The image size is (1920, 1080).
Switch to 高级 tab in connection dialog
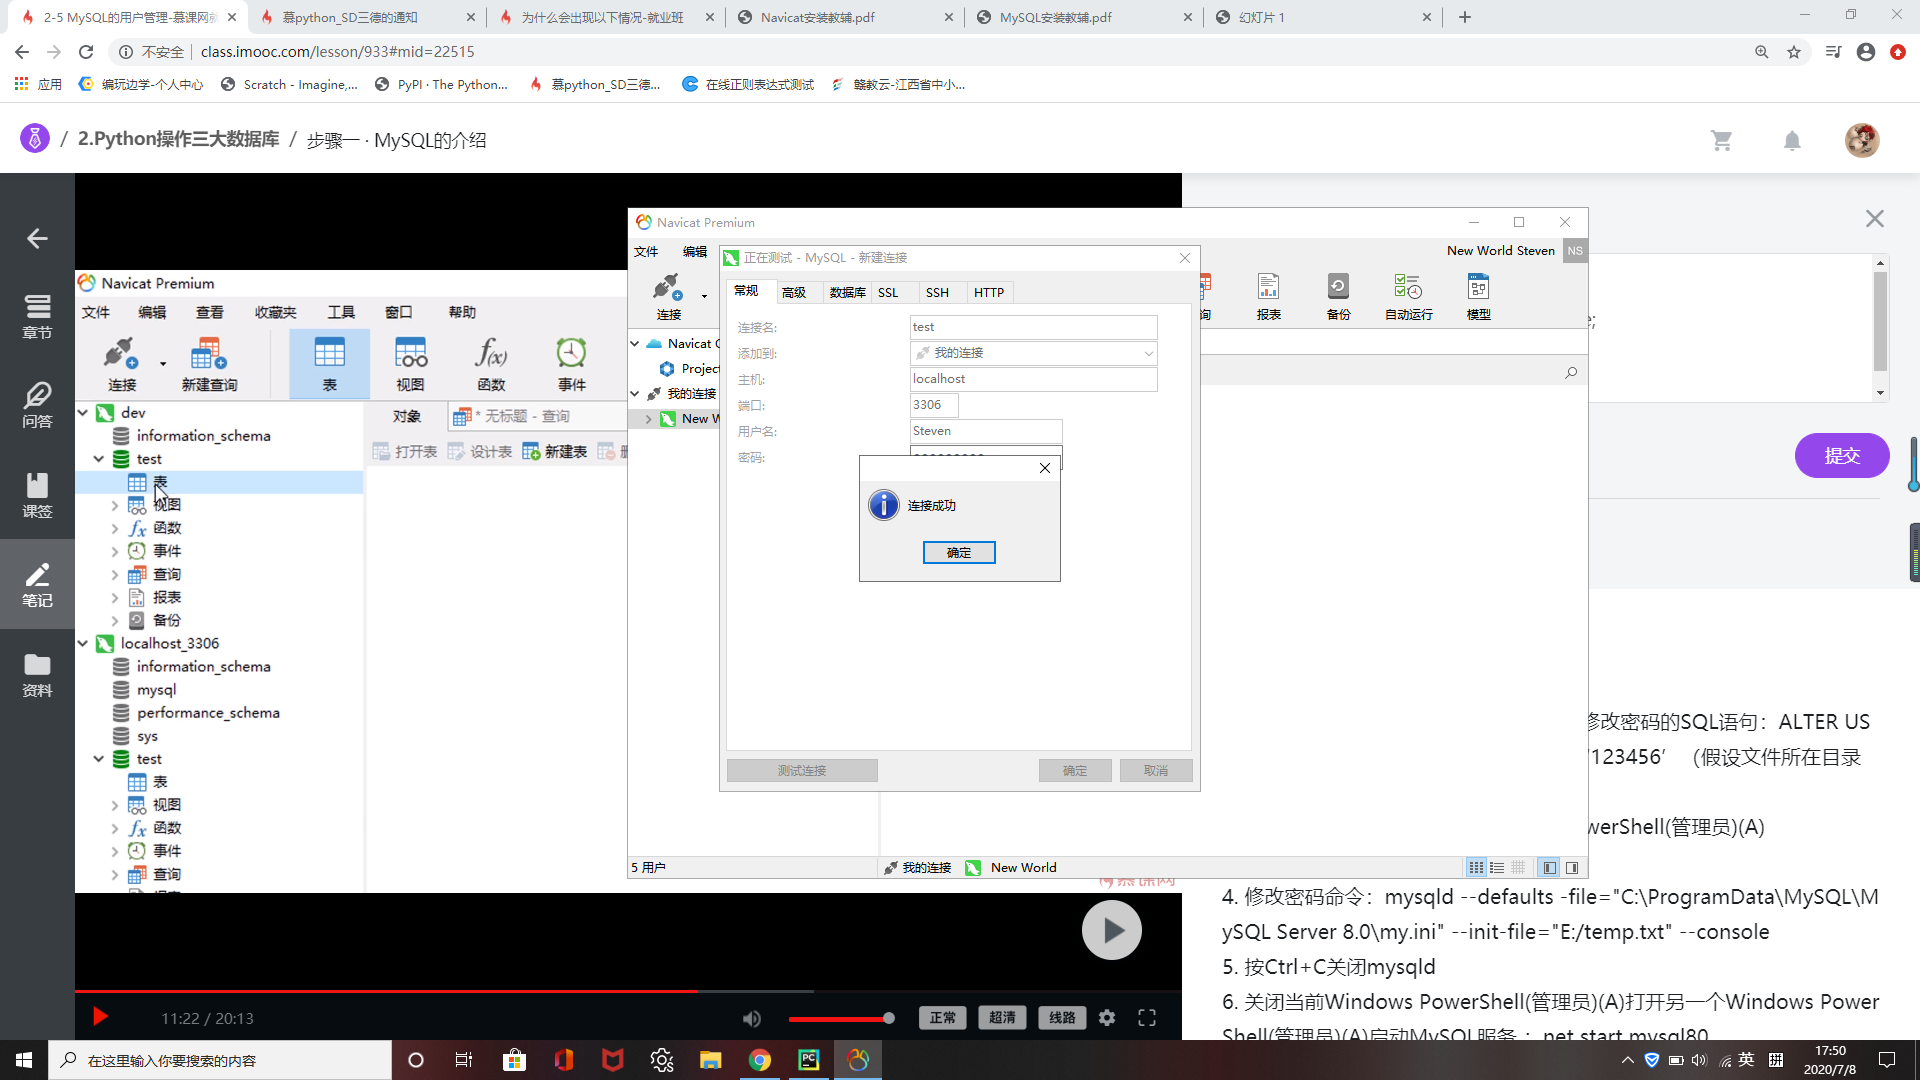(794, 292)
